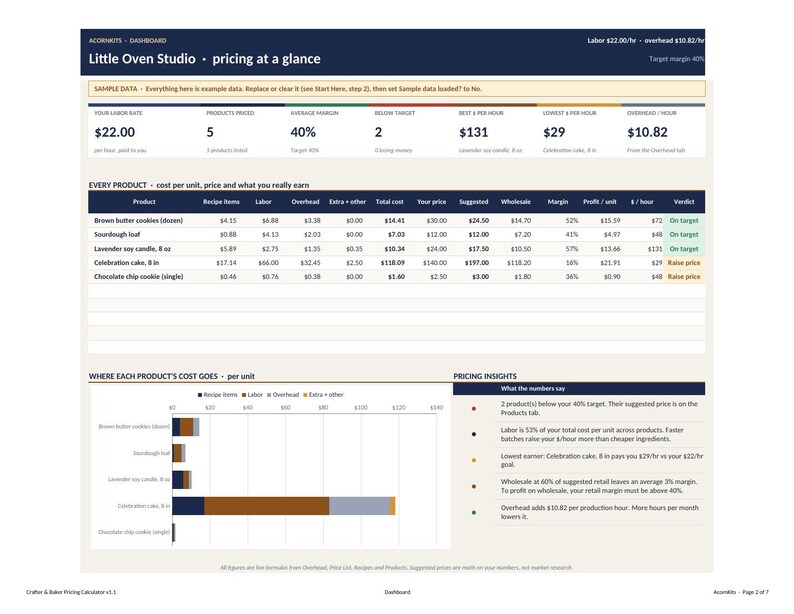Click the 'From the Overhead tab' caption
This screenshot has height=614, width=794.
point(656,150)
